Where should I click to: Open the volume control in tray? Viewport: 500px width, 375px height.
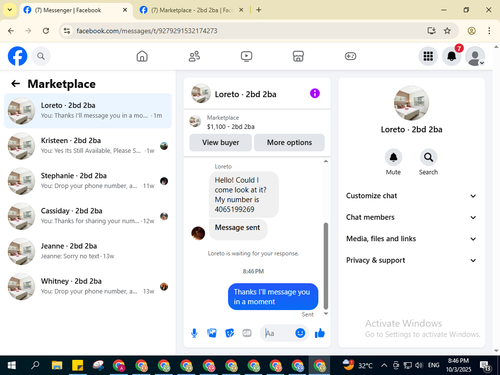pyautogui.click(x=419, y=366)
